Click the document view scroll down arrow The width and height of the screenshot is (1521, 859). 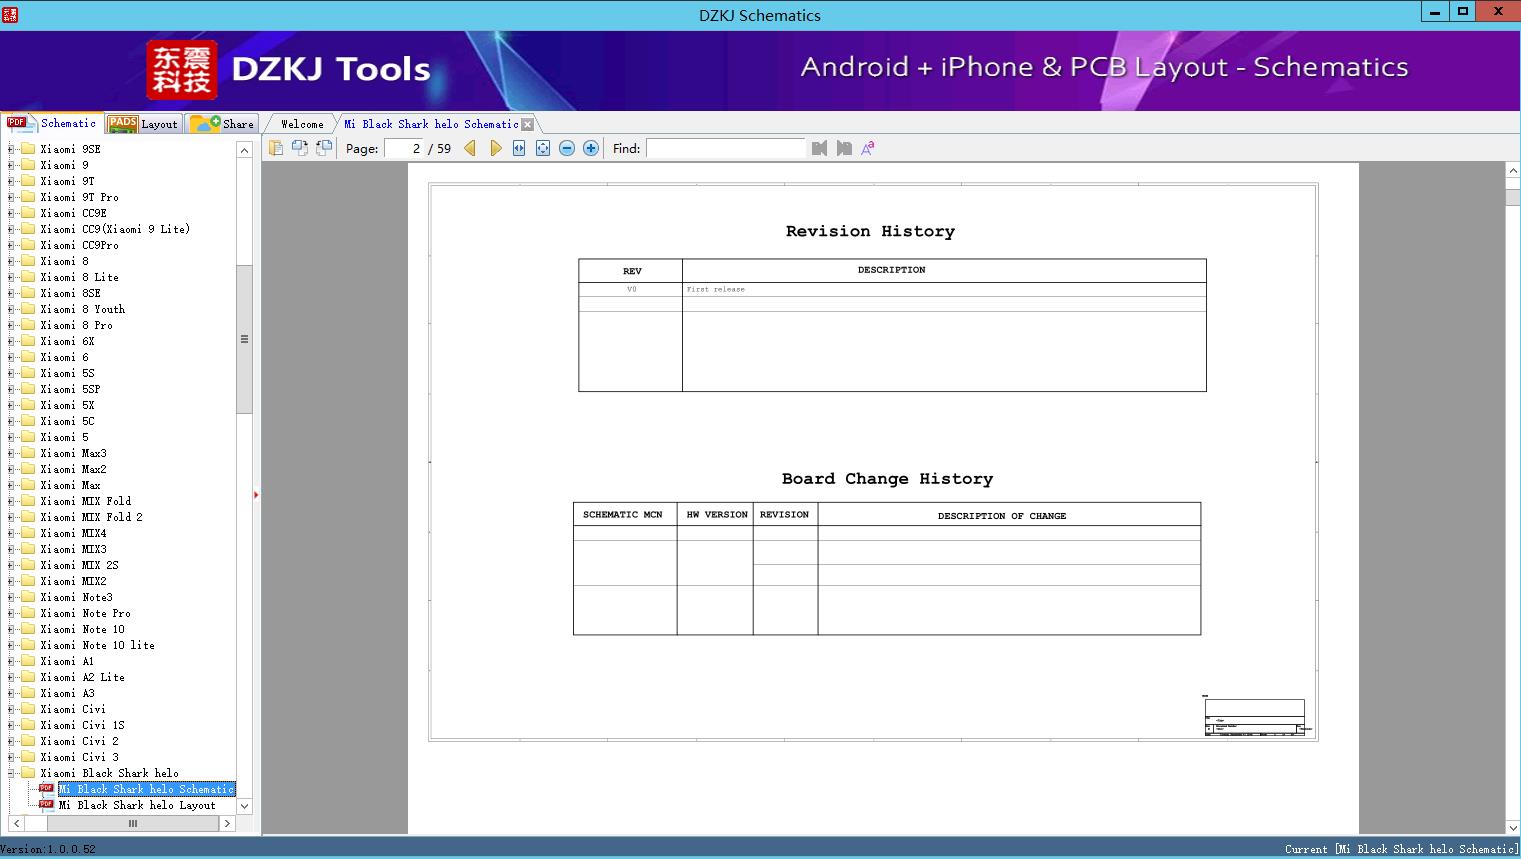[x=1513, y=827]
